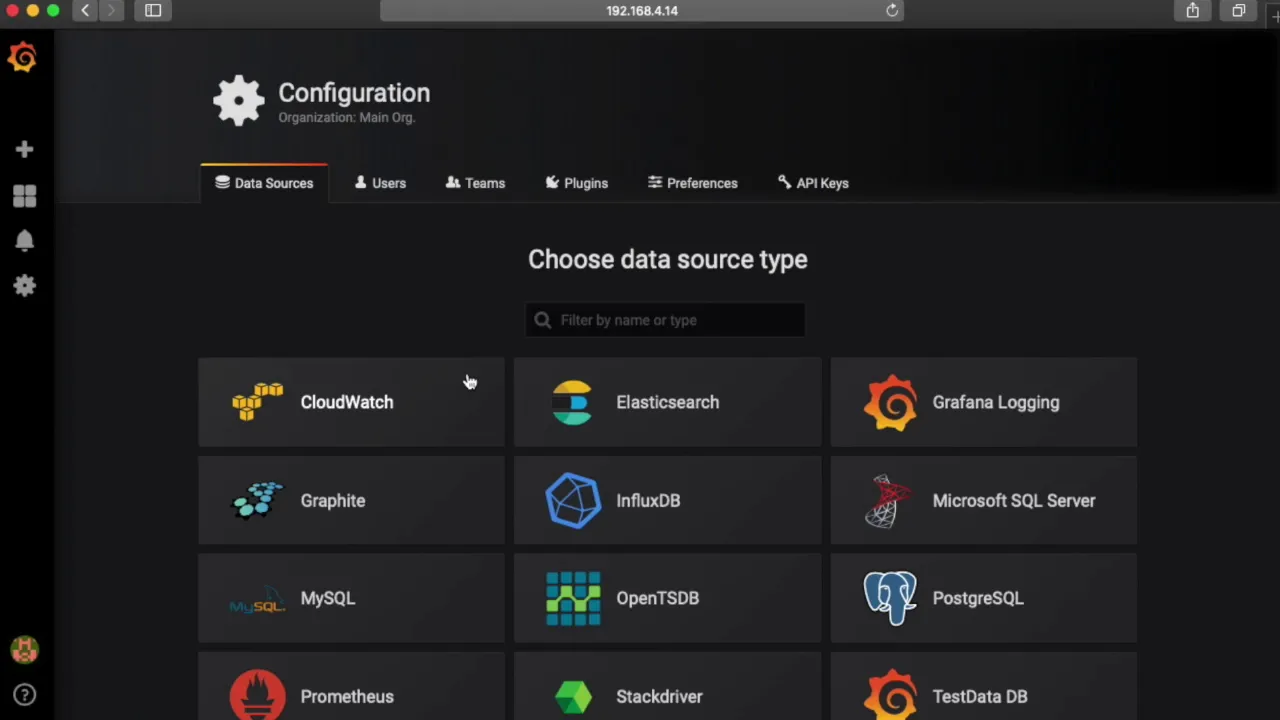Open the Help question mark icon

[24, 695]
